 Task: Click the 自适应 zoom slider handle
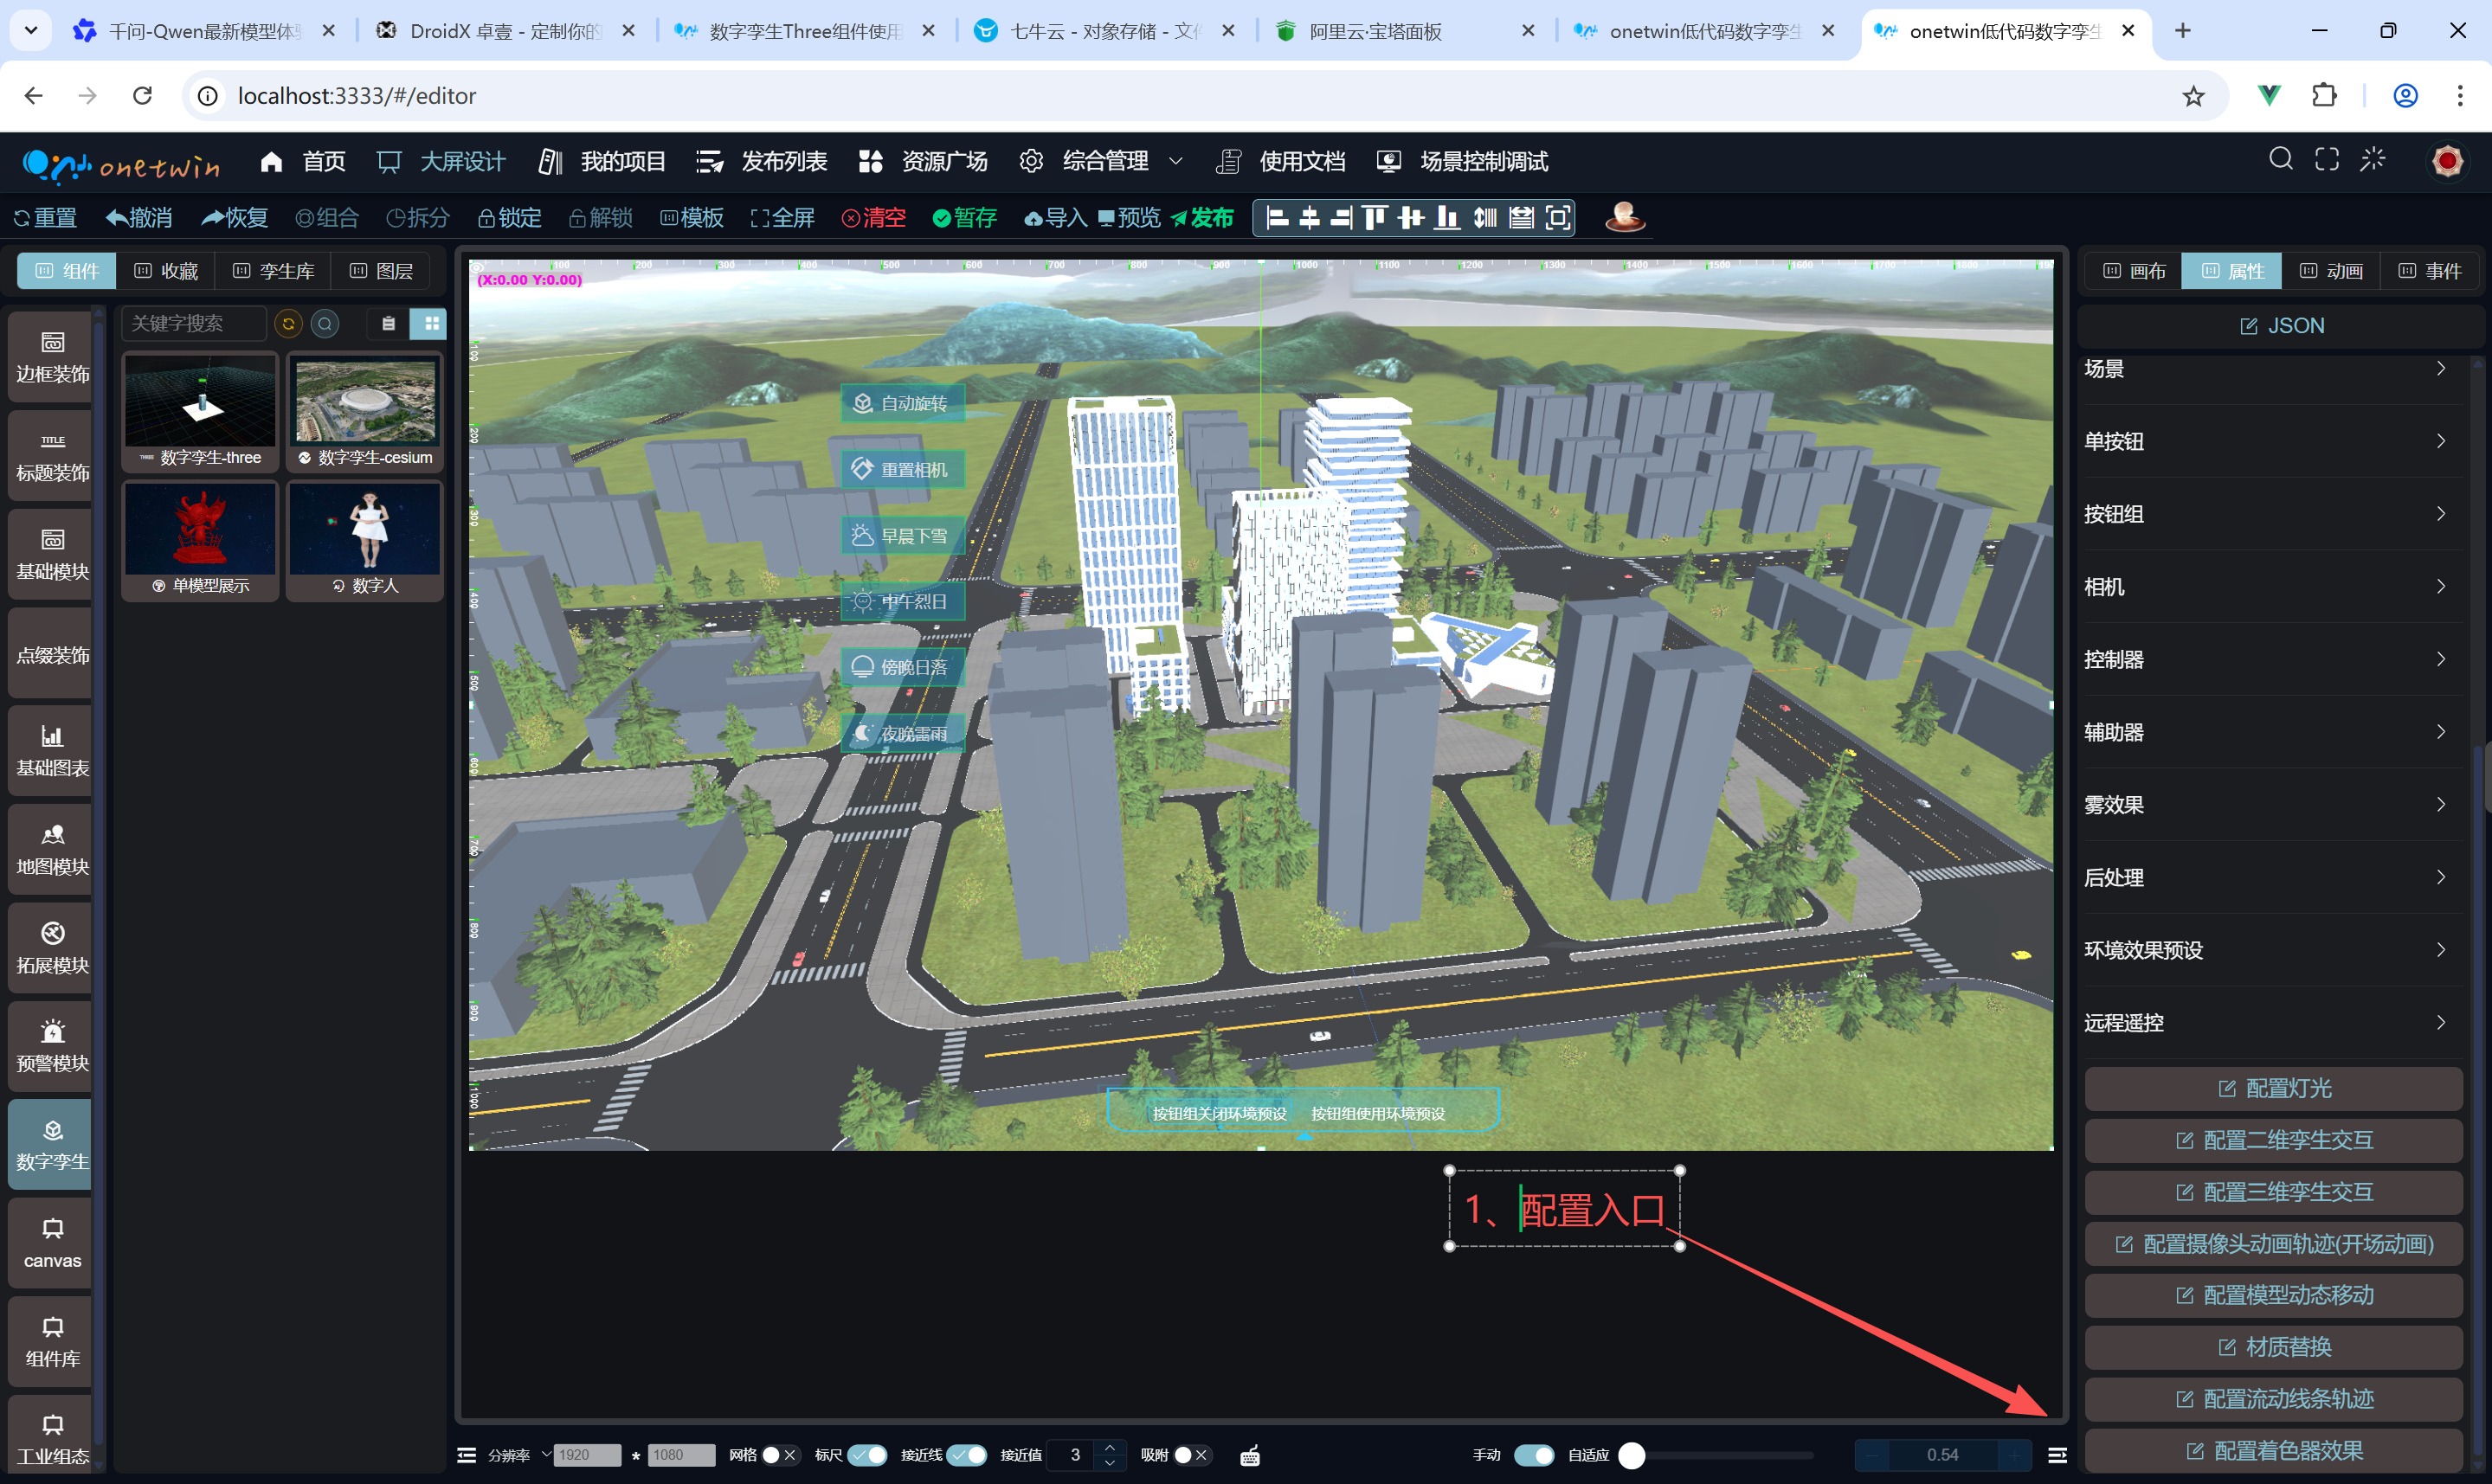coord(1631,1456)
